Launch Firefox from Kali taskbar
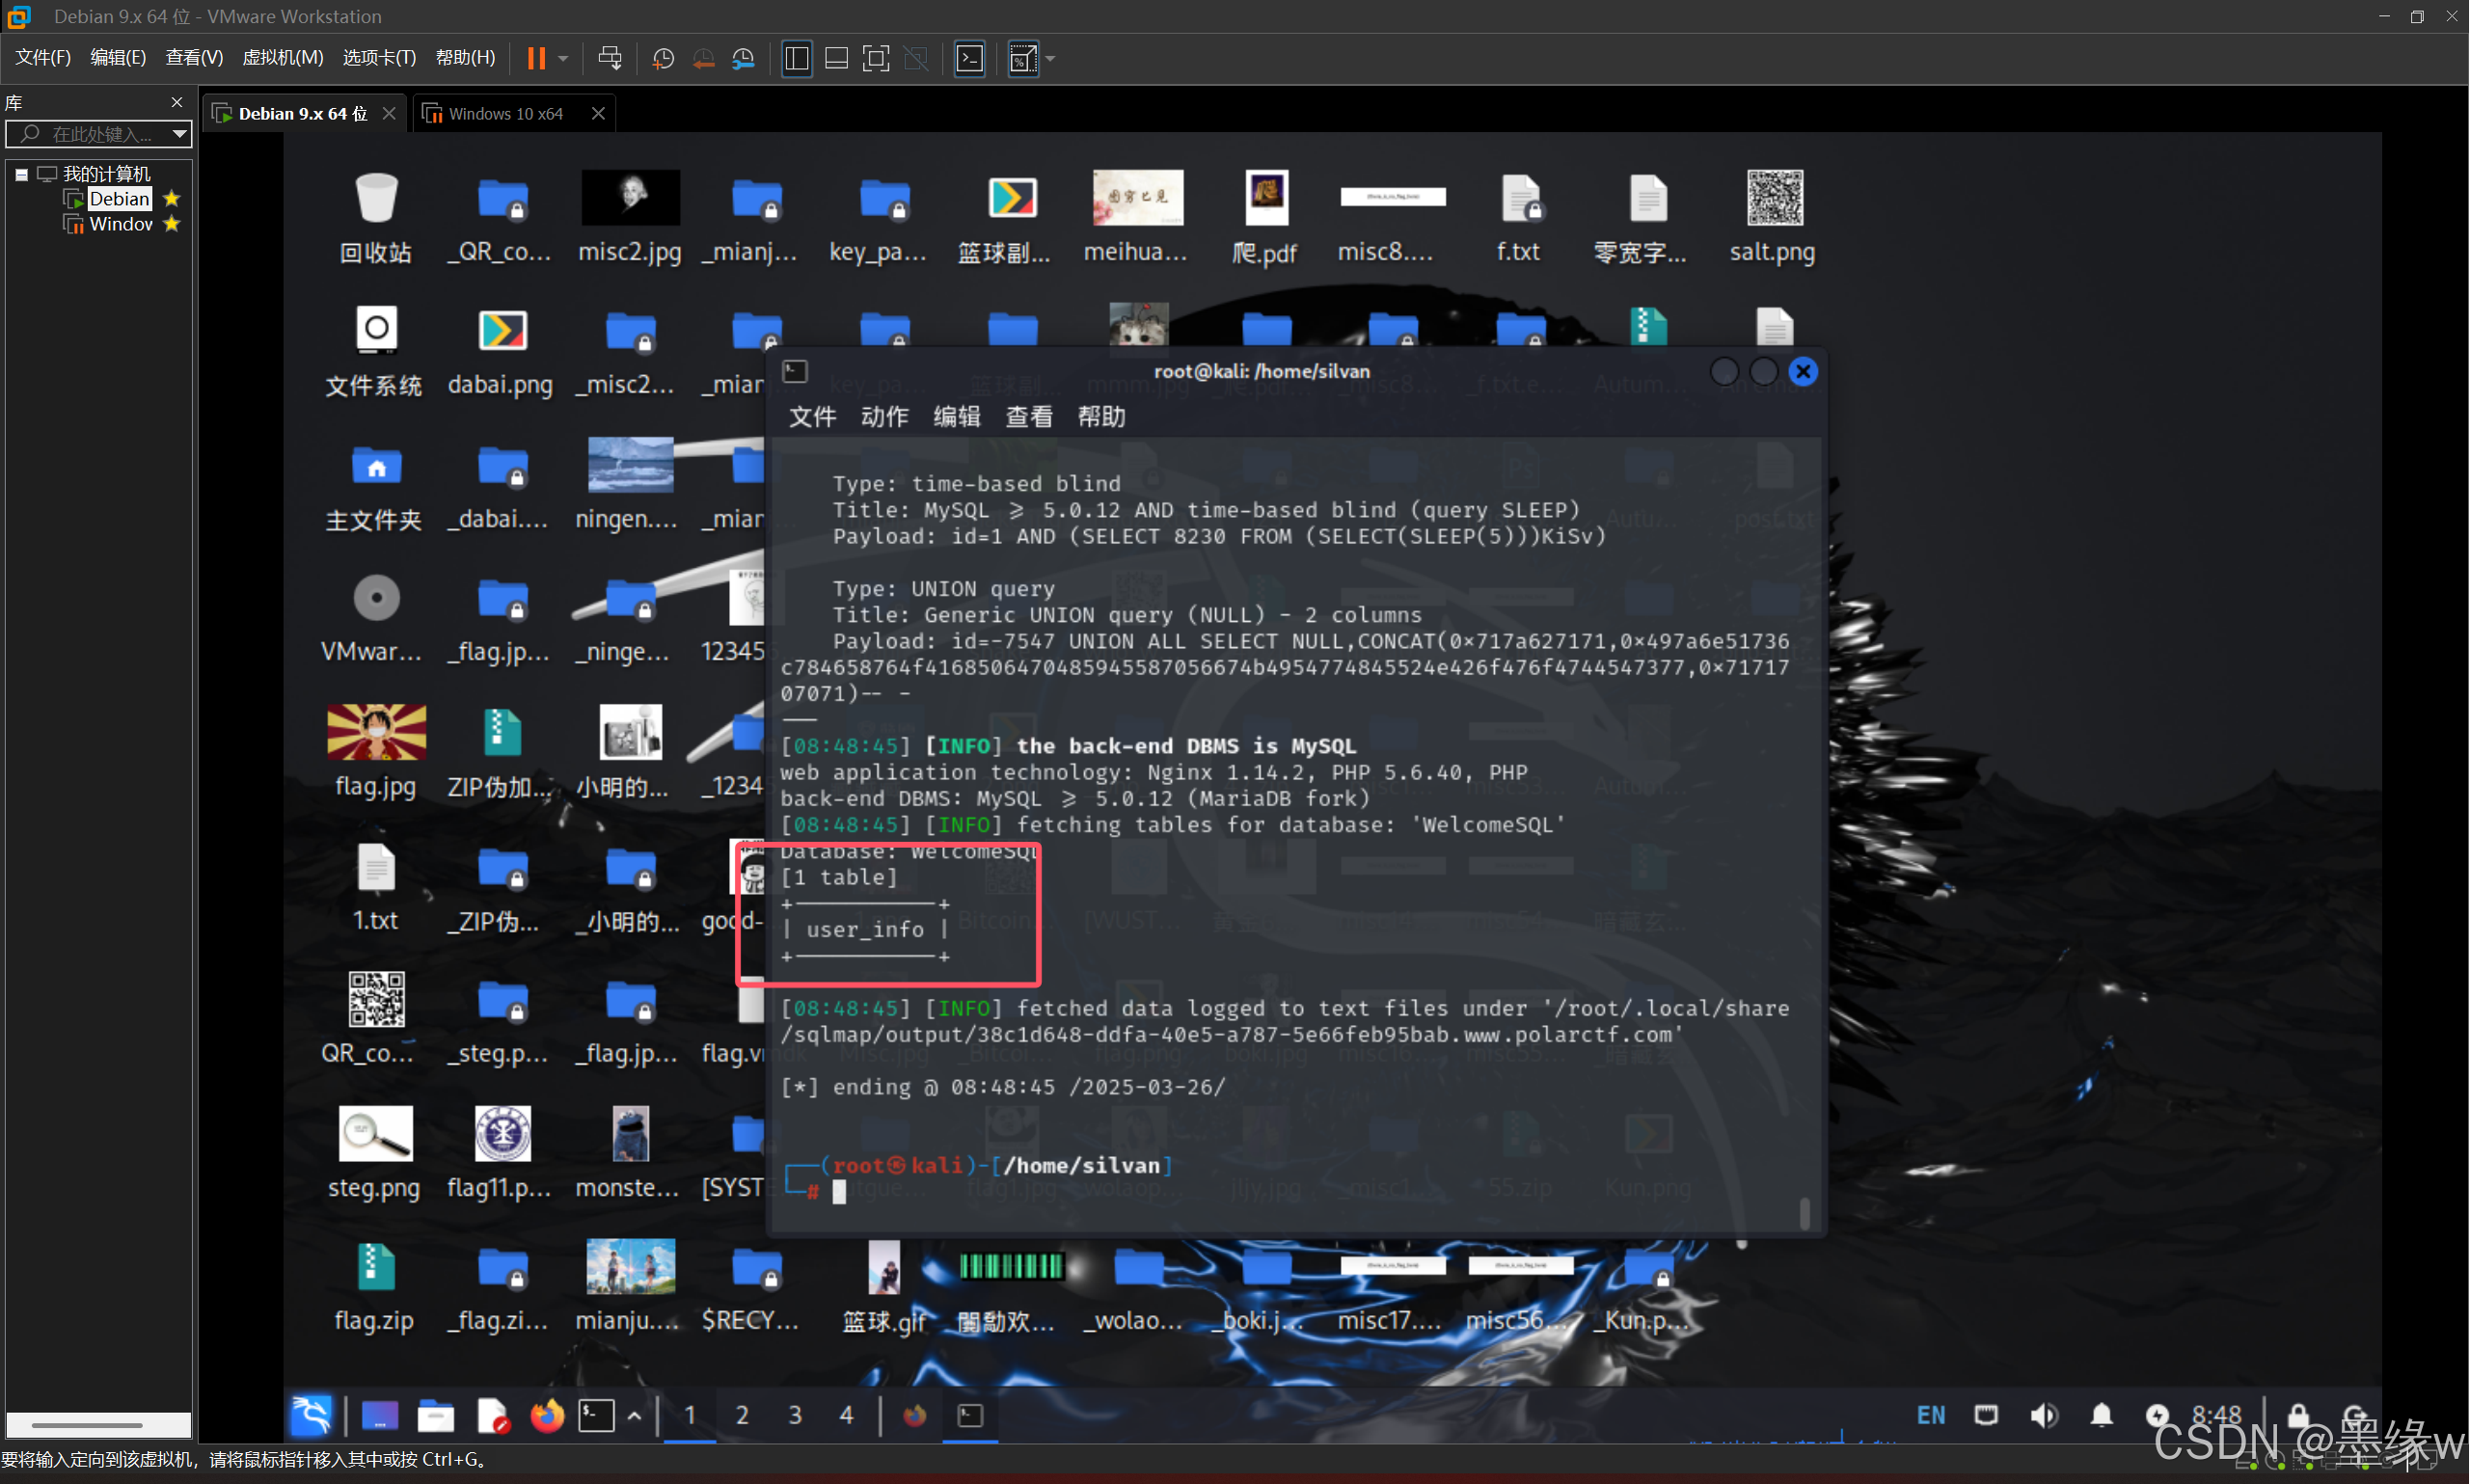2470x1484 pixels. (x=546, y=1414)
